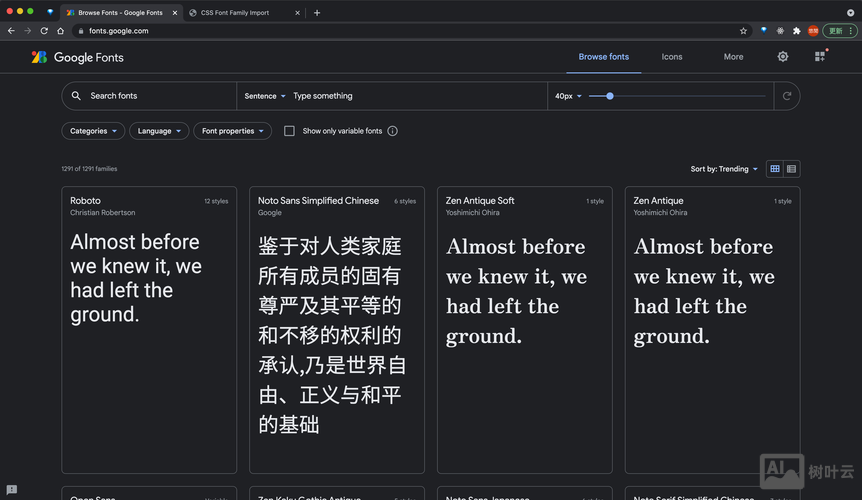Bookmark this page with the star
862x500 pixels.
pos(743,31)
